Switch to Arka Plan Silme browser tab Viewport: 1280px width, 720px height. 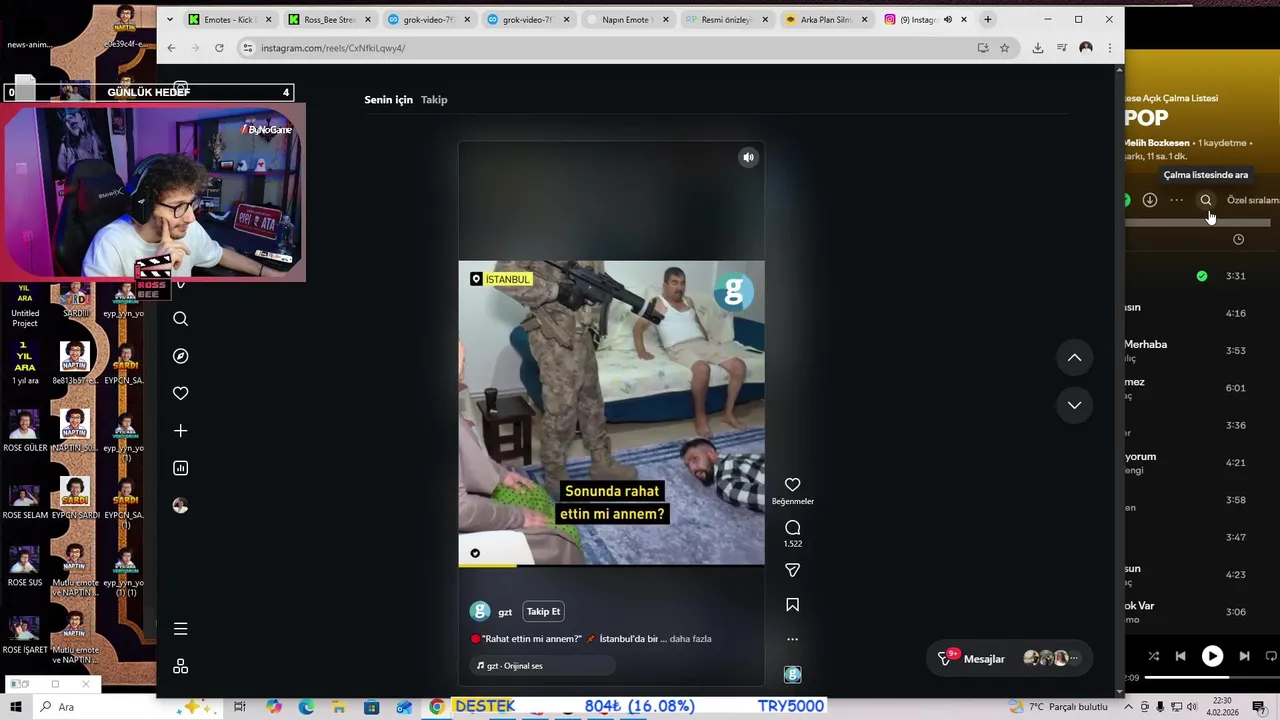(826, 19)
